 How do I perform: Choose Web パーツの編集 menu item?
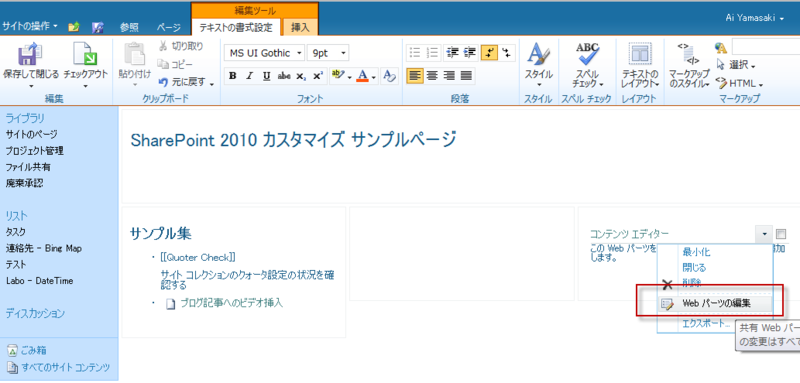click(x=716, y=304)
